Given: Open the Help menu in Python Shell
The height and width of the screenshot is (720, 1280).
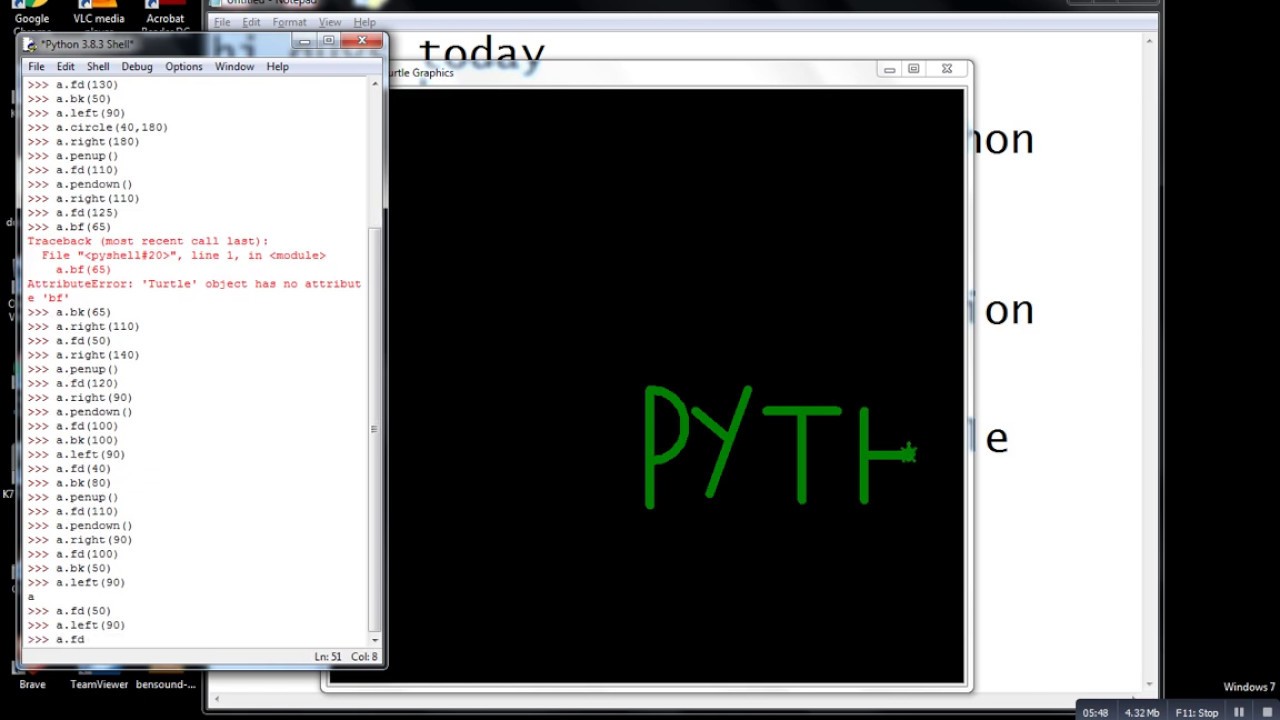Looking at the screenshot, I should (277, 67).
